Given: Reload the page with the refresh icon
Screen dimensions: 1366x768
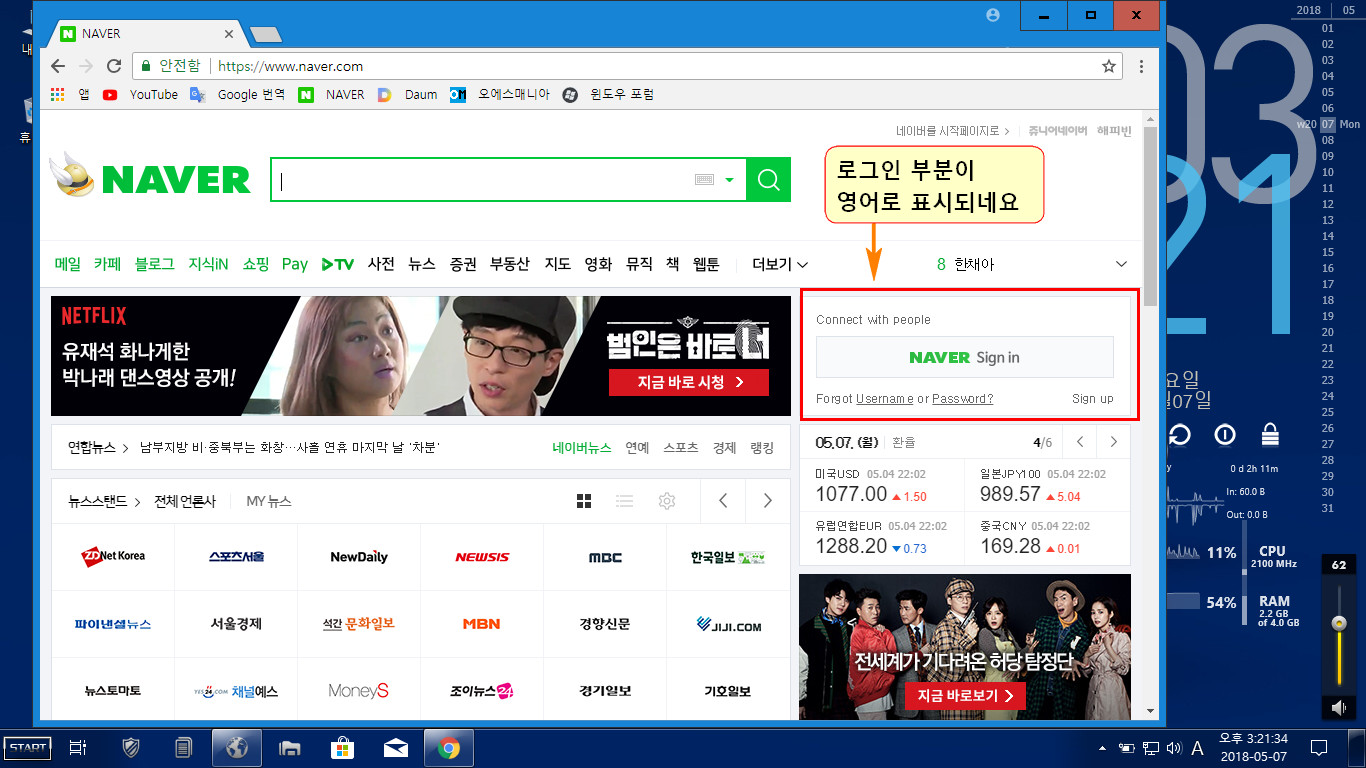Looking at the screenshot, I should tap(114, 66).
